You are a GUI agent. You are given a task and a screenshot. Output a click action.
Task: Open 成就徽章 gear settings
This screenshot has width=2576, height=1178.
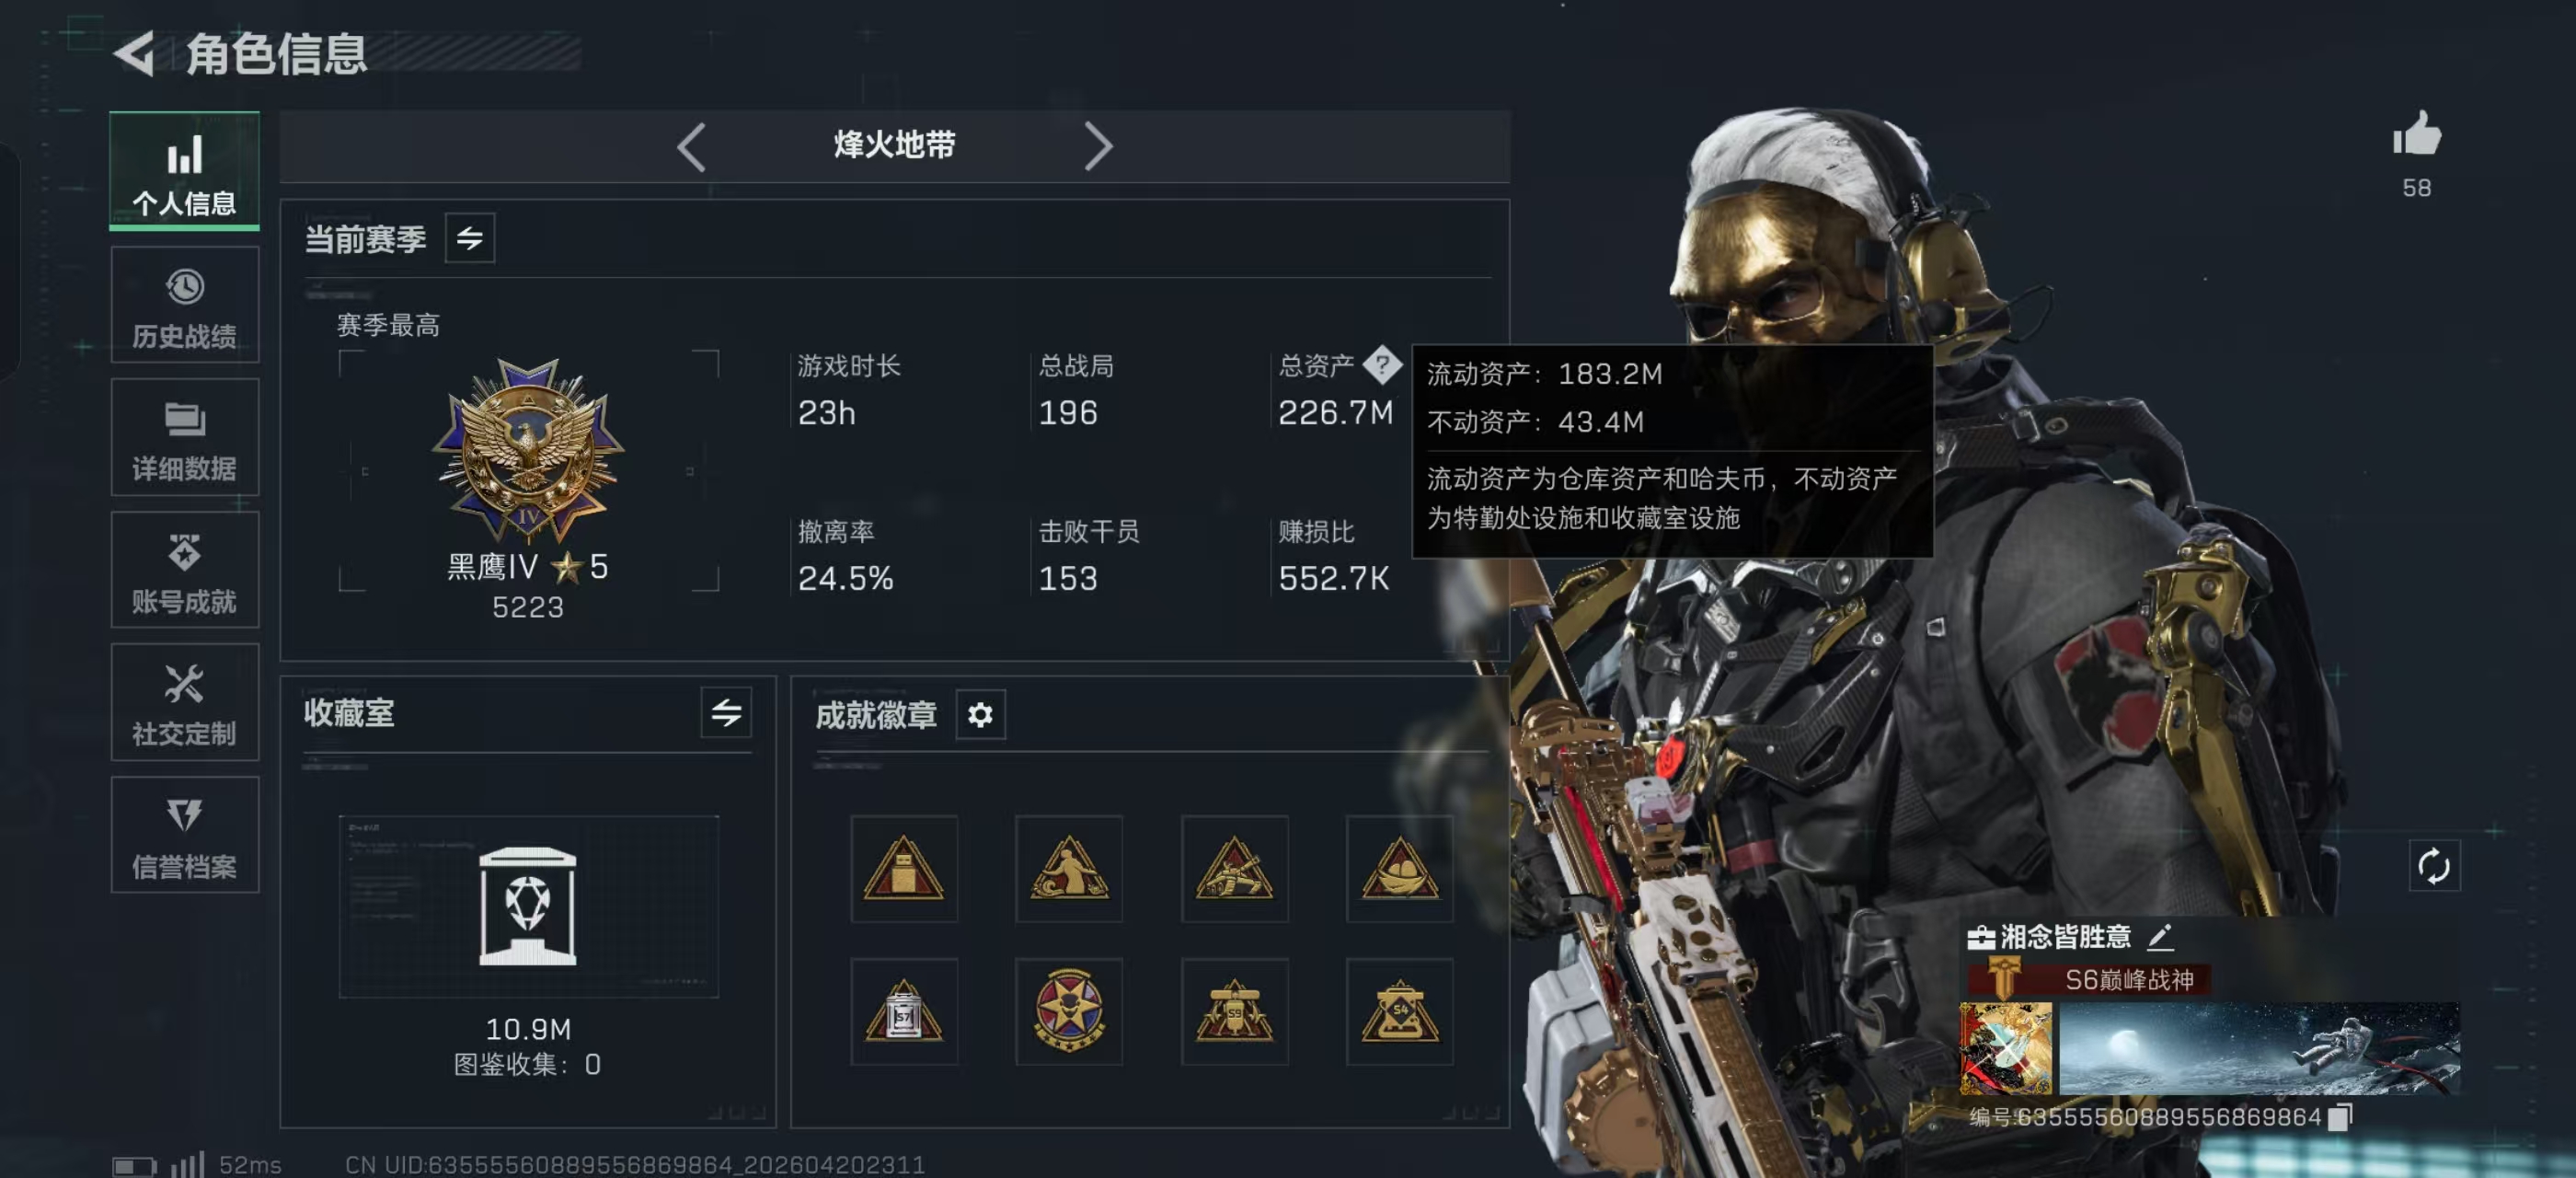pyautogui.click(x=980, y=715)
